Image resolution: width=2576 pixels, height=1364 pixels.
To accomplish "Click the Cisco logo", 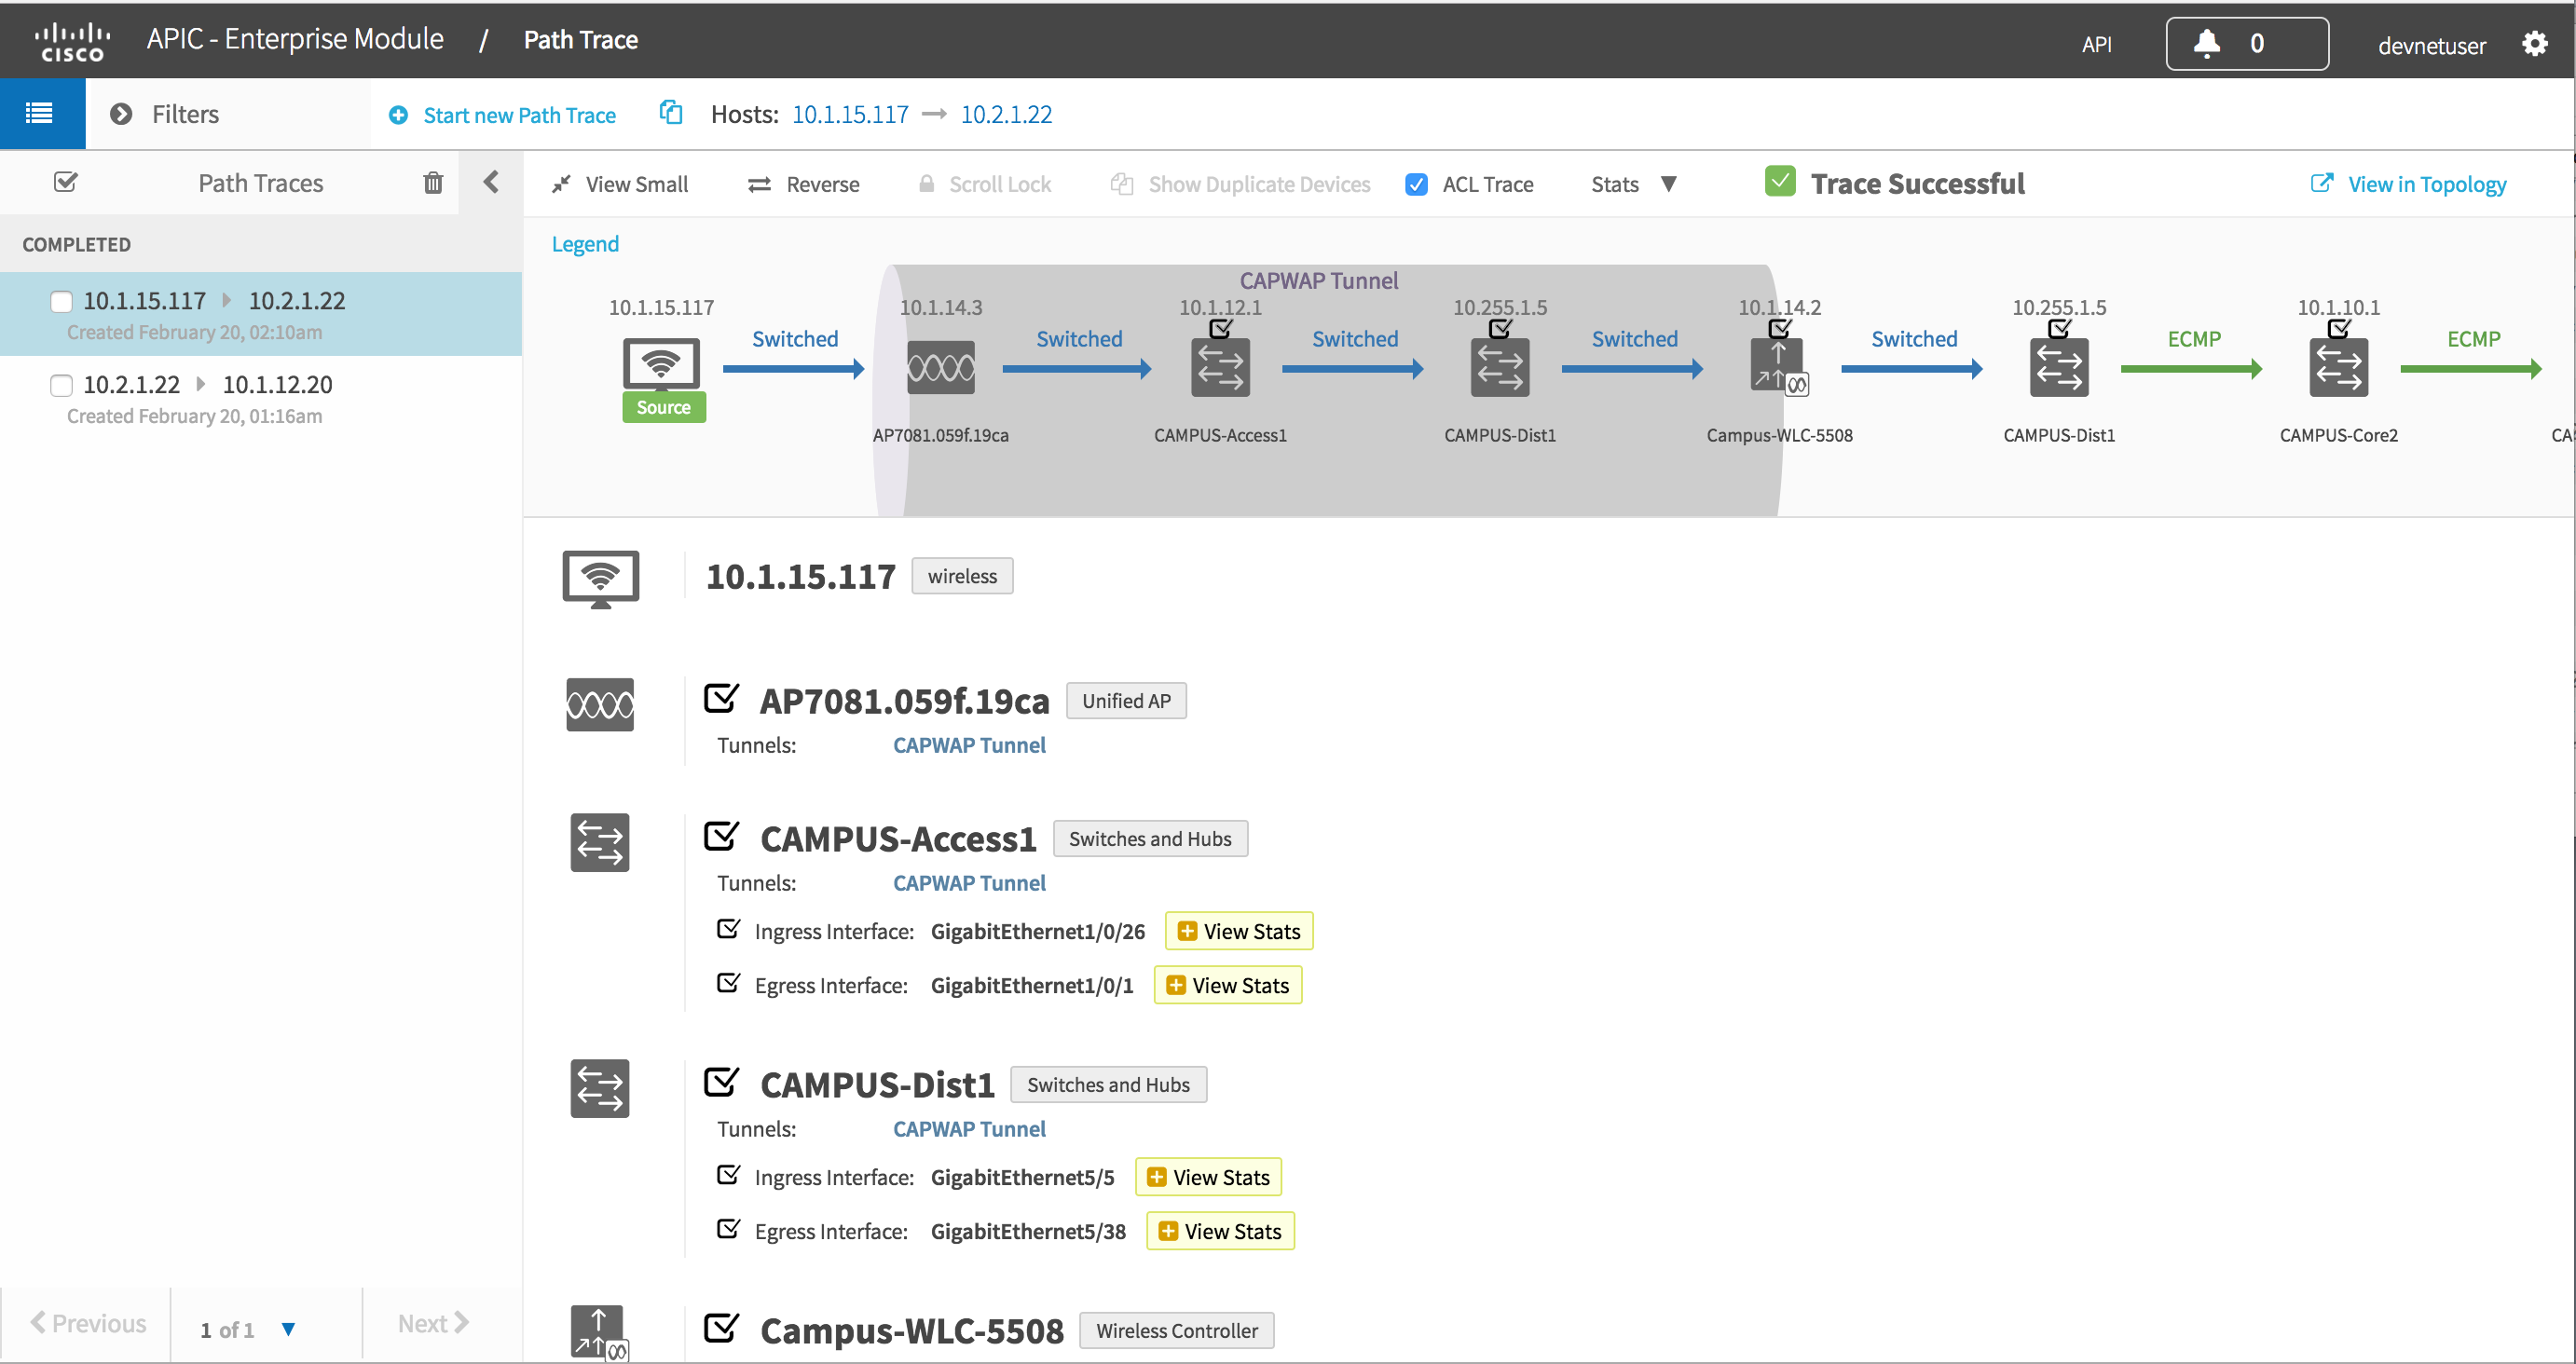I will tap(72, 41).
